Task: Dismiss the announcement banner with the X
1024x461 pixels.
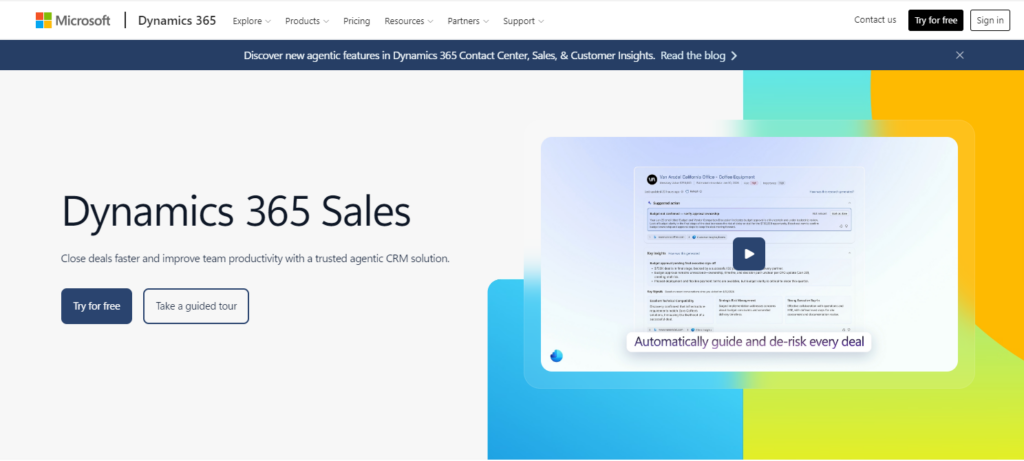Action: pyautogui.click(x=959, y=56)
